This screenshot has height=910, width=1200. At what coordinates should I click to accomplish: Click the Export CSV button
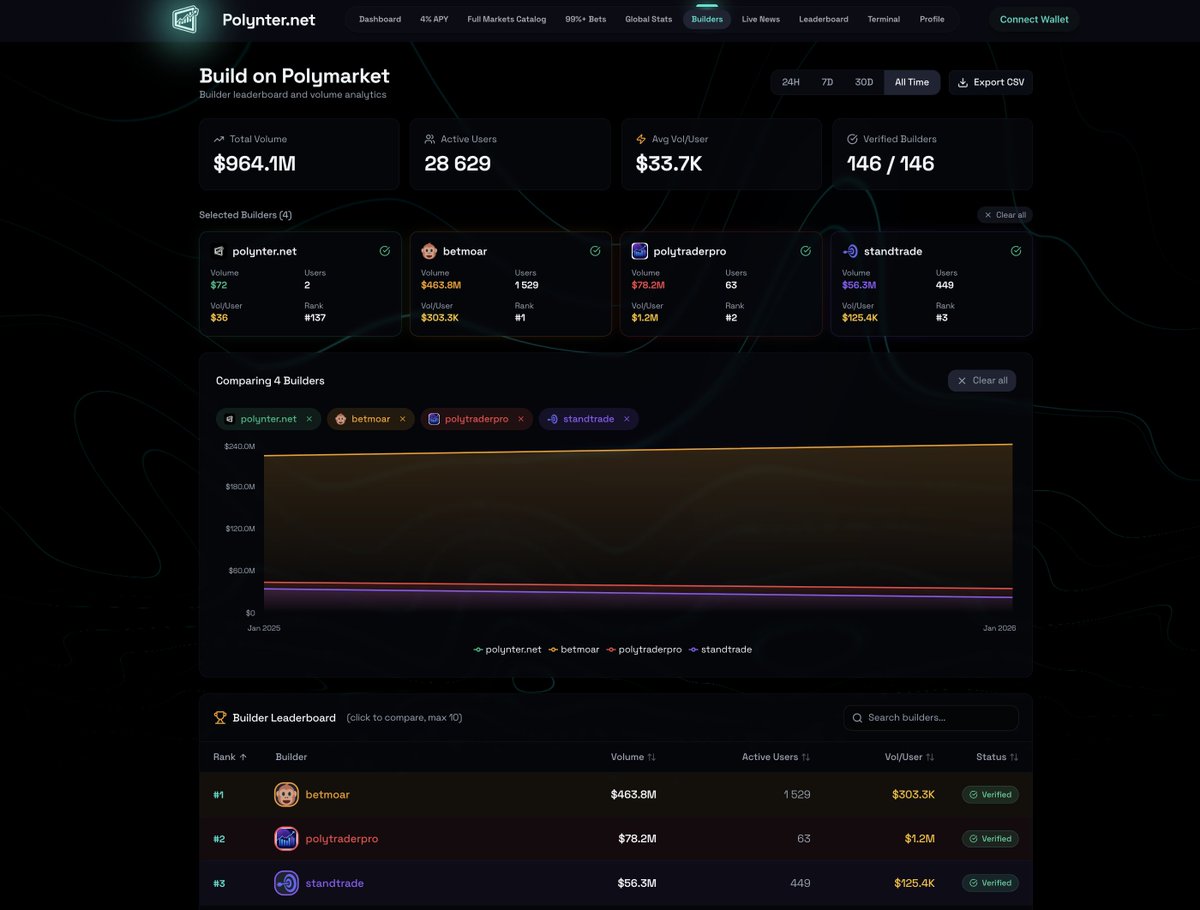tap(991, 82)
